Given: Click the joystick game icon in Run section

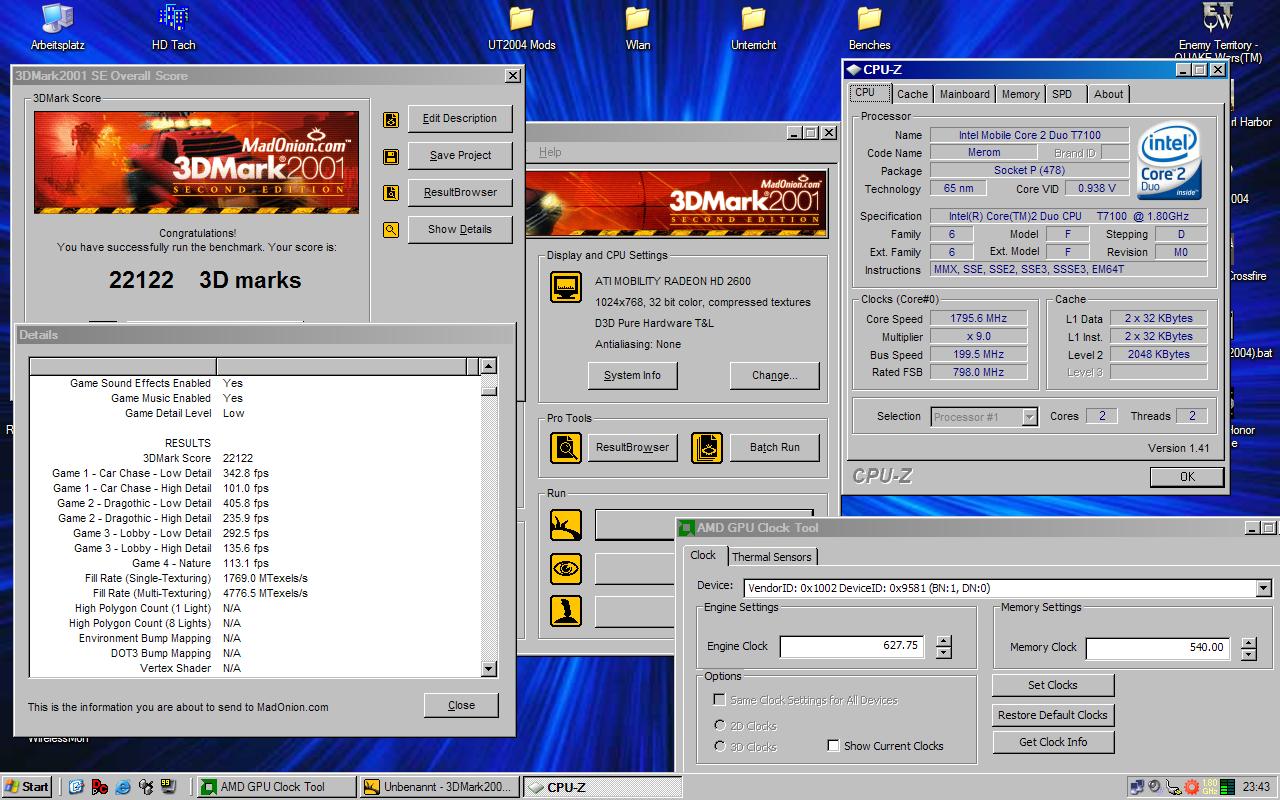Looking at the screenshot, I should click(566, 611).
